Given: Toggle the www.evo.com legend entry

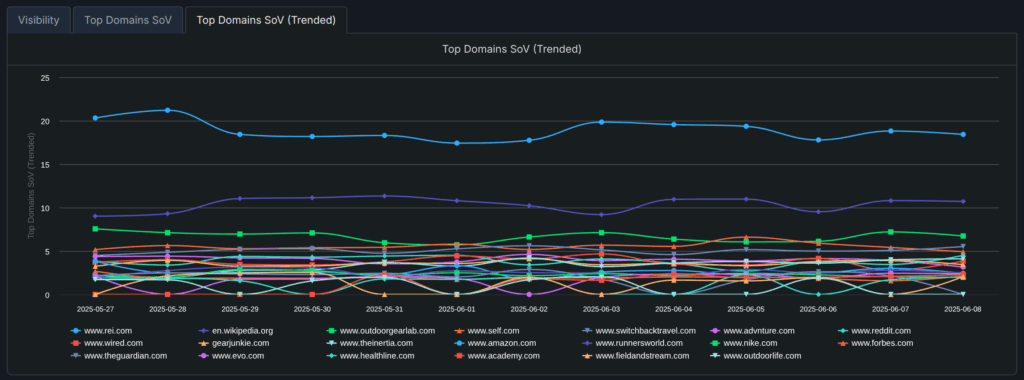Looking at the screenshot, I should point(231,356).
